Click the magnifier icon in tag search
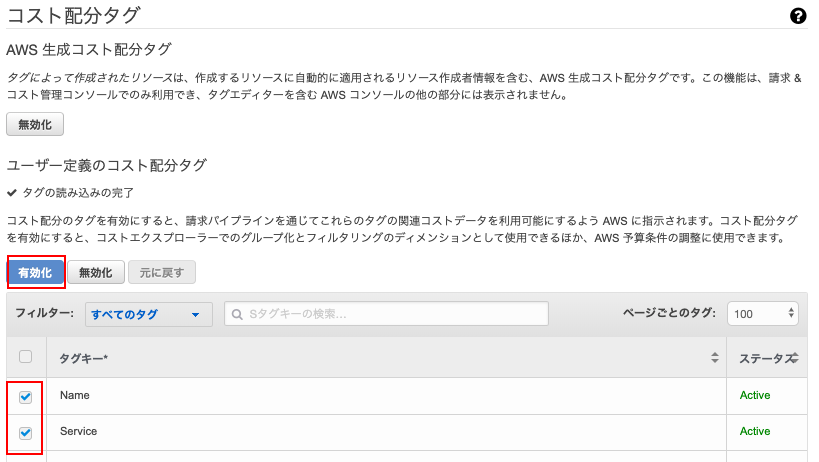The image size is (819, 462). point(237,314)
